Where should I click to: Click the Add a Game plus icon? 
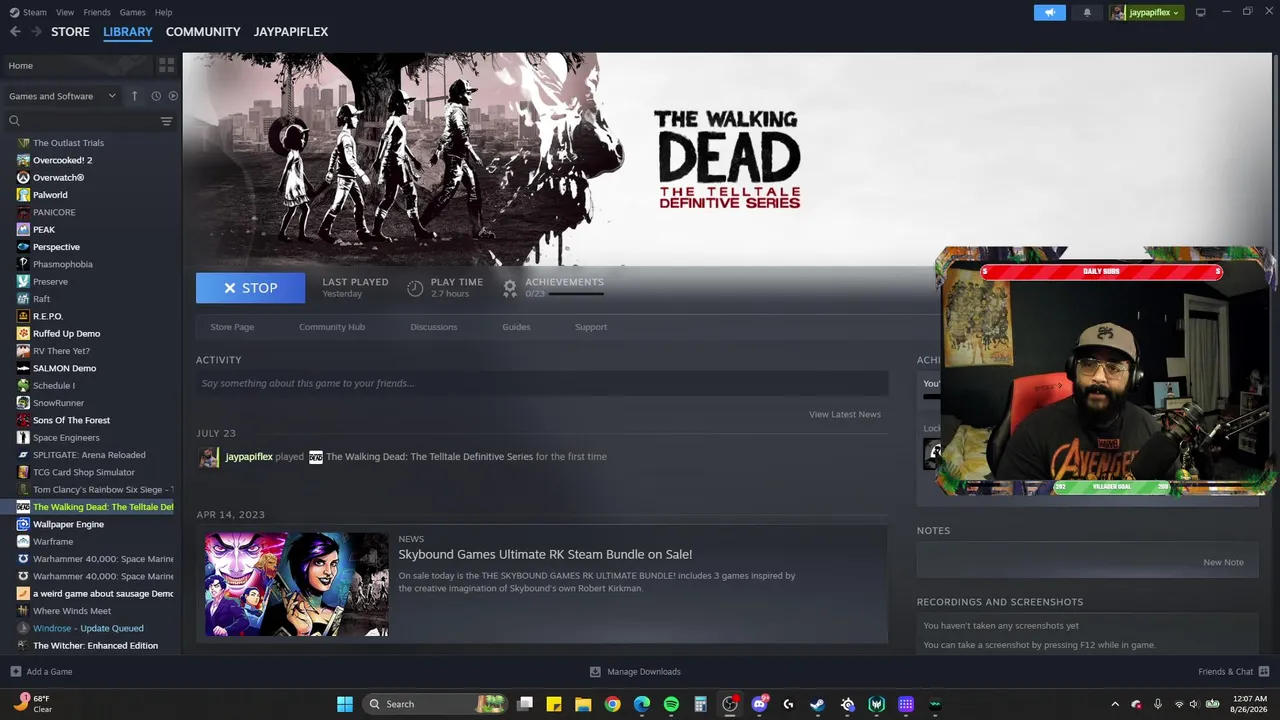coord(15,672)
